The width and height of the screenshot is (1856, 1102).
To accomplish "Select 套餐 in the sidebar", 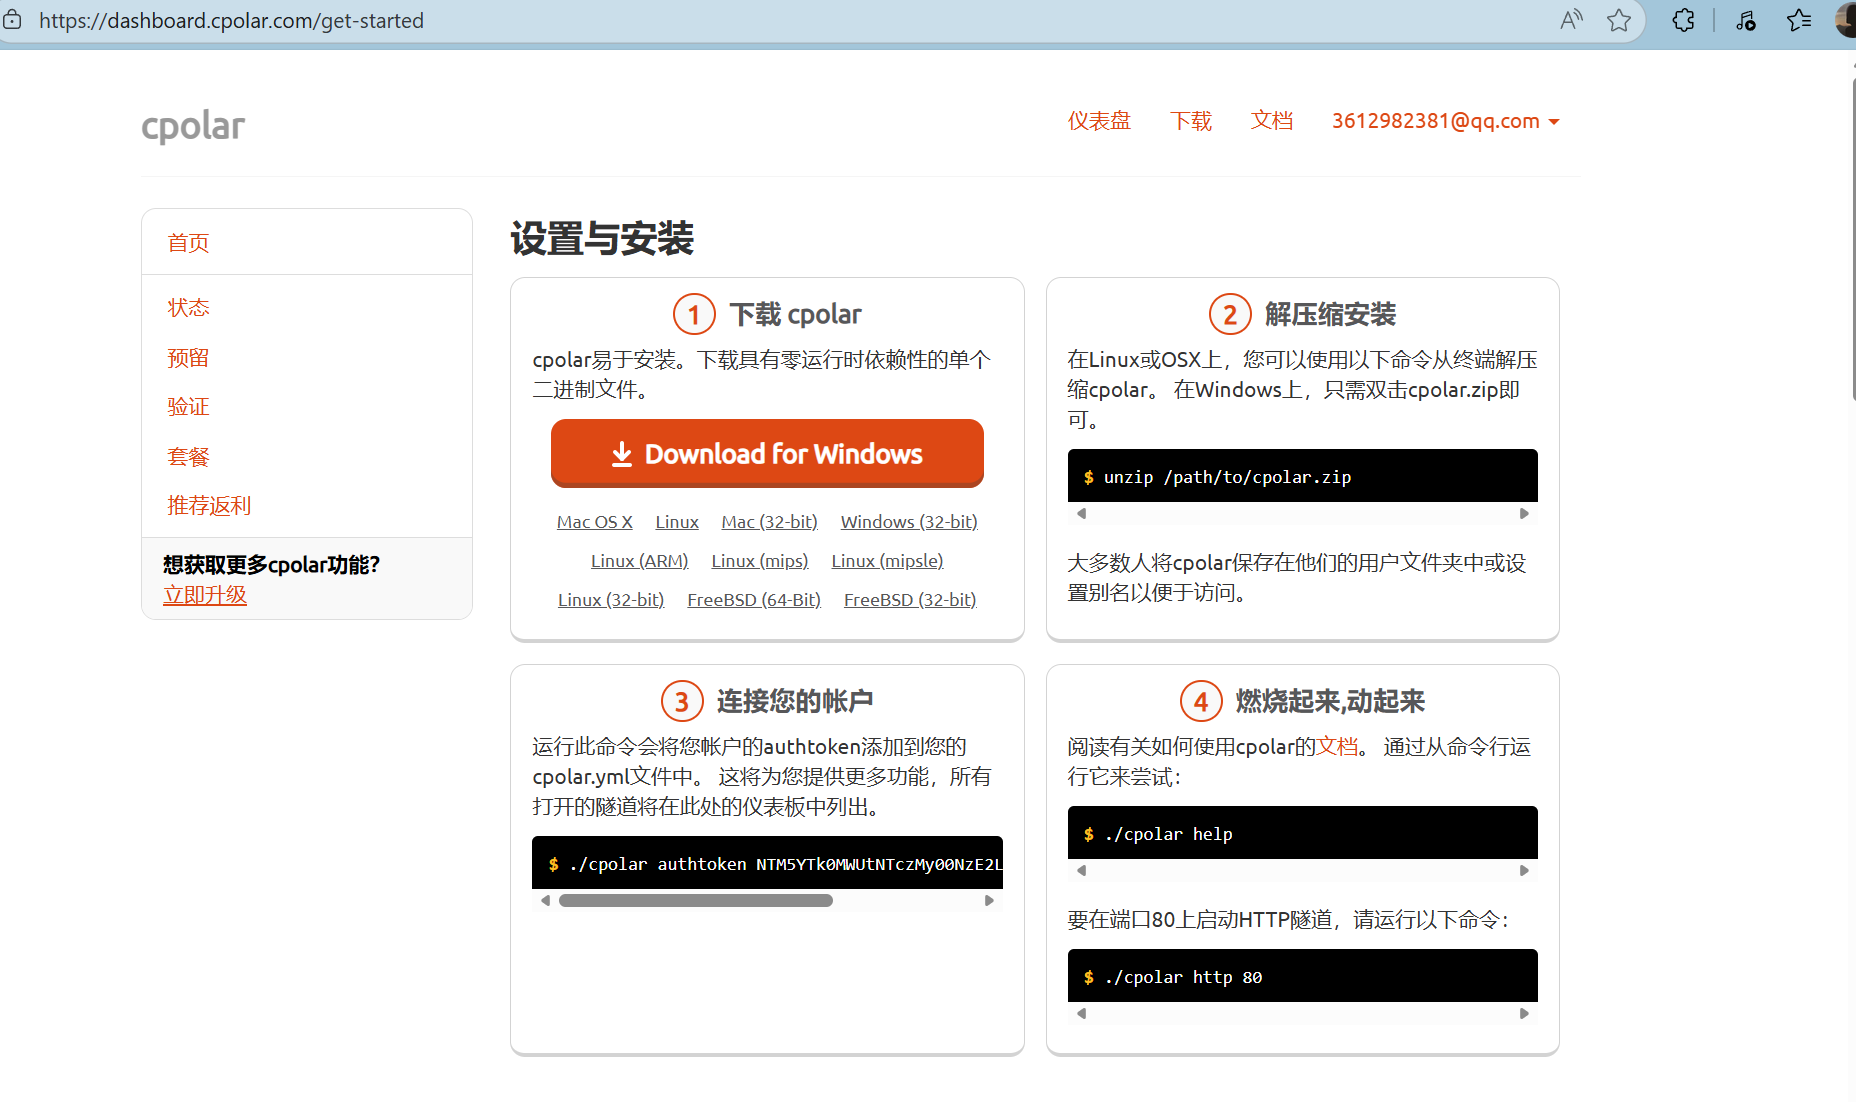I will (x=188, y=456).
